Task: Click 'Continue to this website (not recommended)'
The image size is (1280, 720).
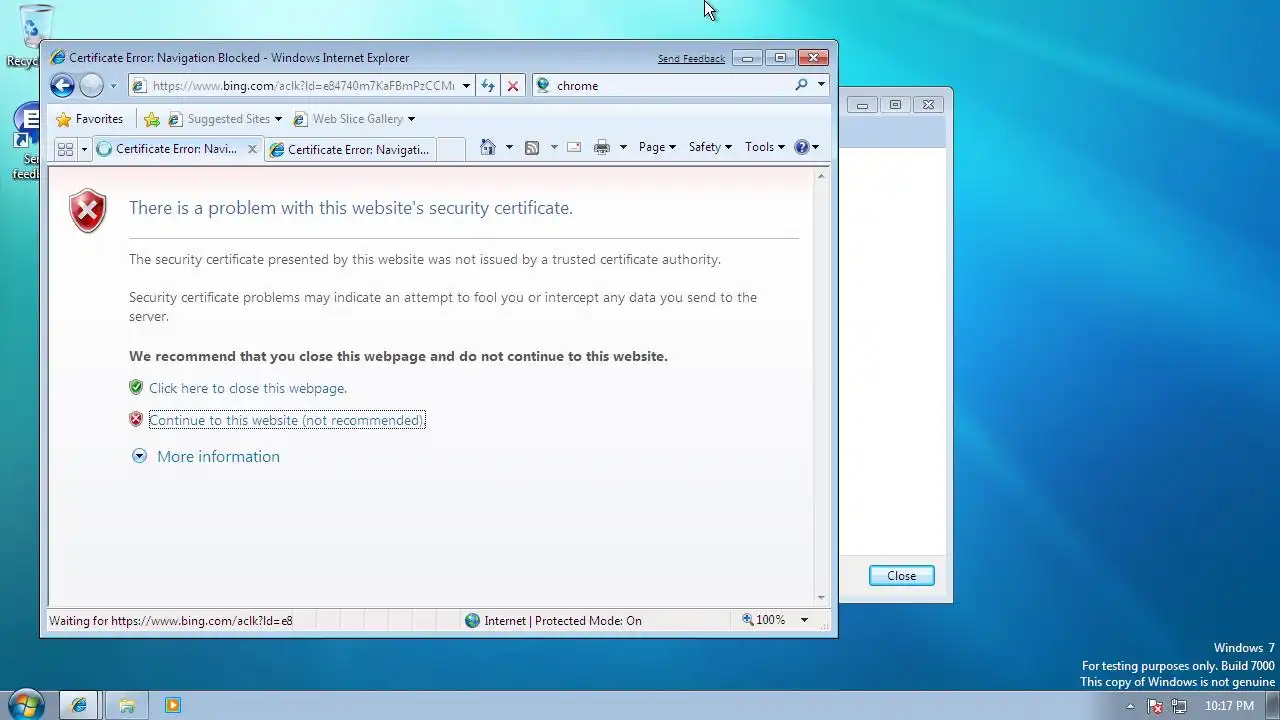Action: pos(287,420)
